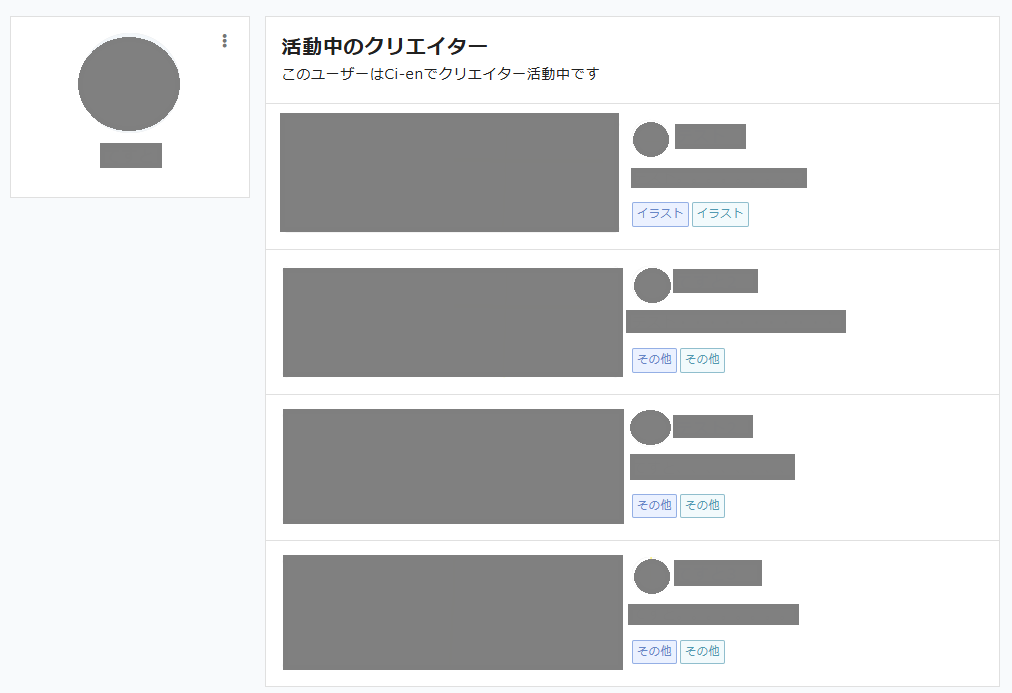The width and height of the screenshot is (1012, 693).
Task: Click the first creator's round avatar icon
Action: [651, 139]
